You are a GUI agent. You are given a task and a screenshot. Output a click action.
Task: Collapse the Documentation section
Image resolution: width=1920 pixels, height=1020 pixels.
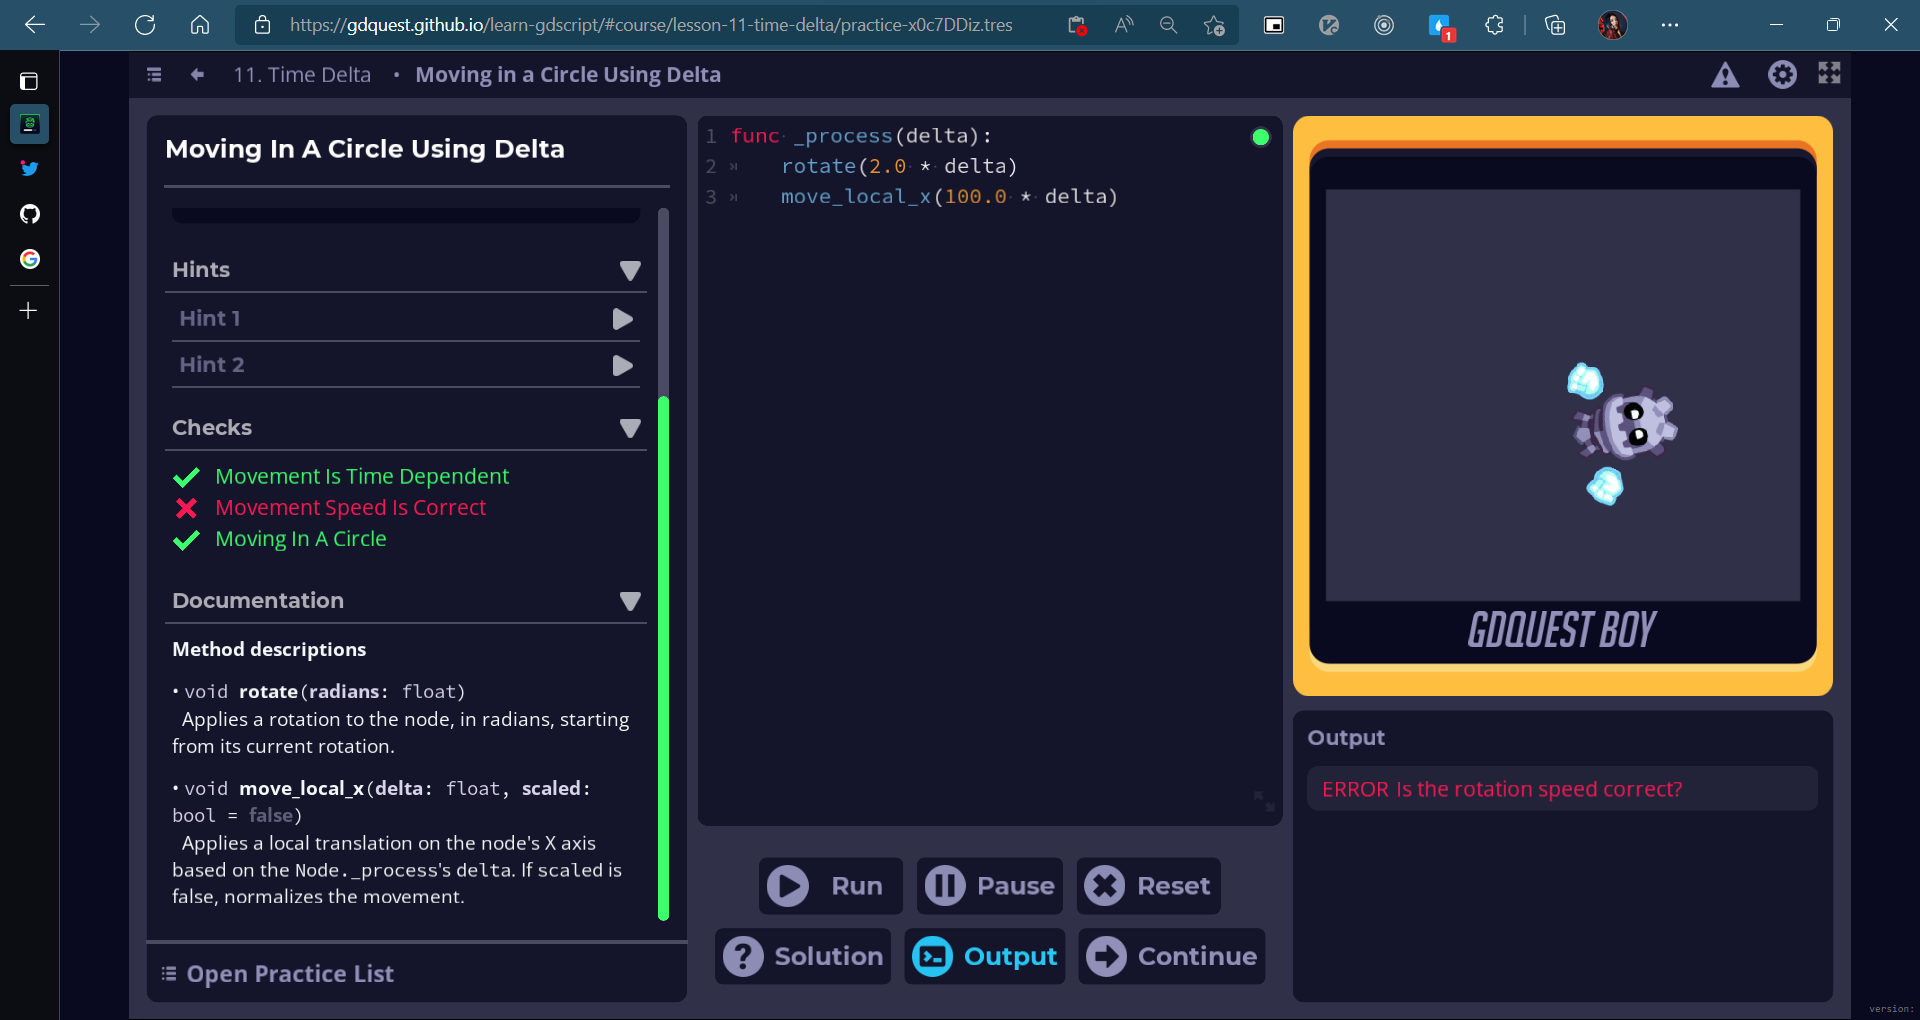pos(630,601)
